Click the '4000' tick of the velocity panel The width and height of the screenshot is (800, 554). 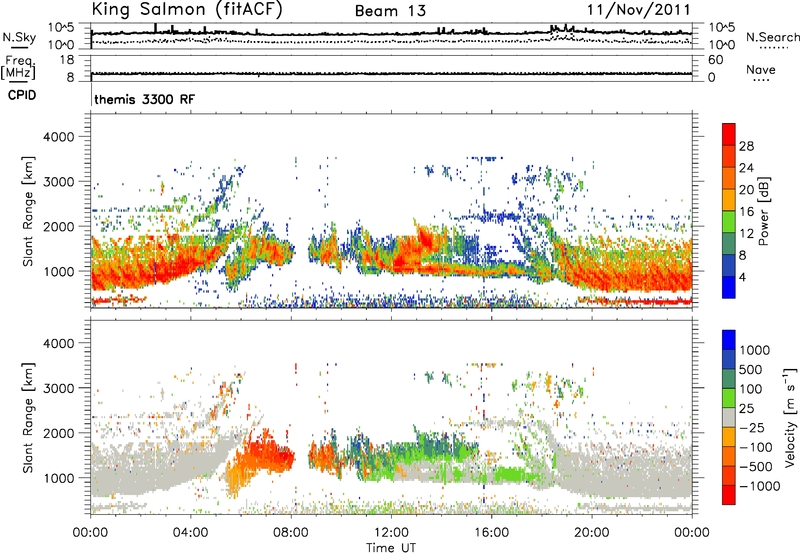[x=59, y=343]
